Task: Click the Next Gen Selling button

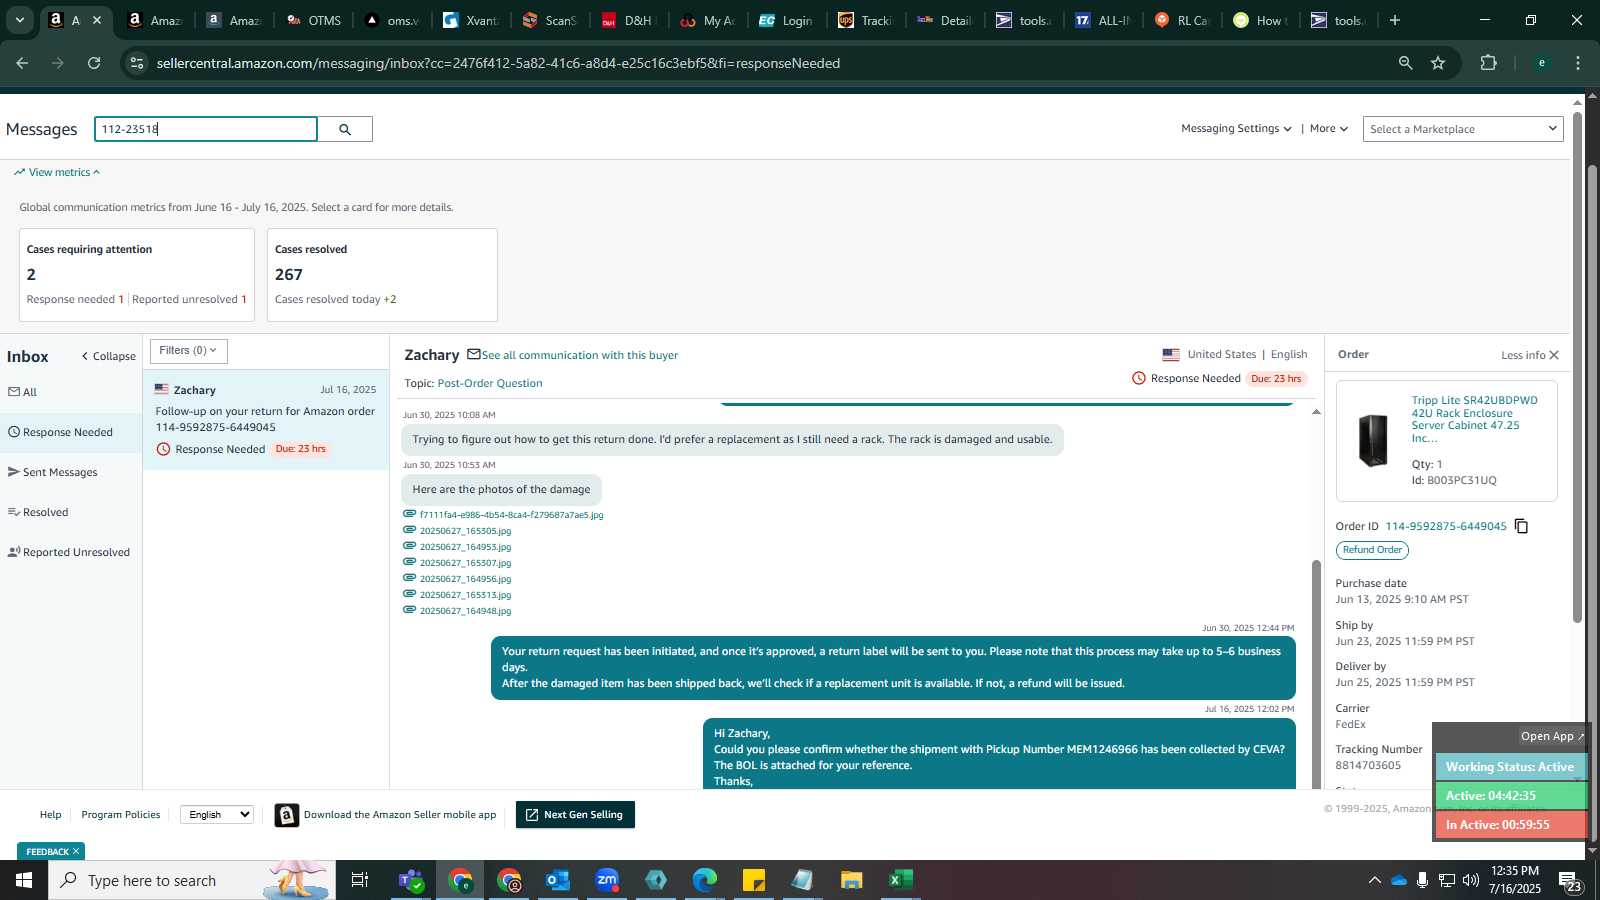Action: coord(575,815)
